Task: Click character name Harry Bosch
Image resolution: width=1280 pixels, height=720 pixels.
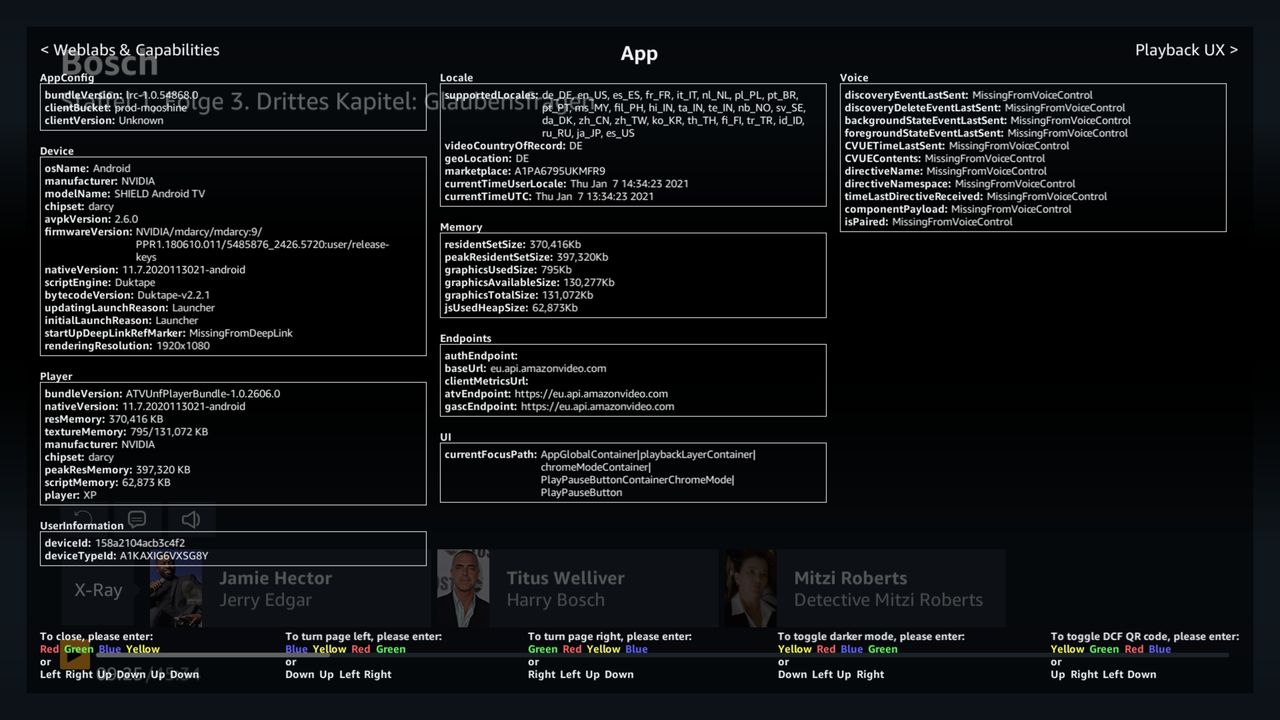Action: pyautogui.click(x=555, y=600)
